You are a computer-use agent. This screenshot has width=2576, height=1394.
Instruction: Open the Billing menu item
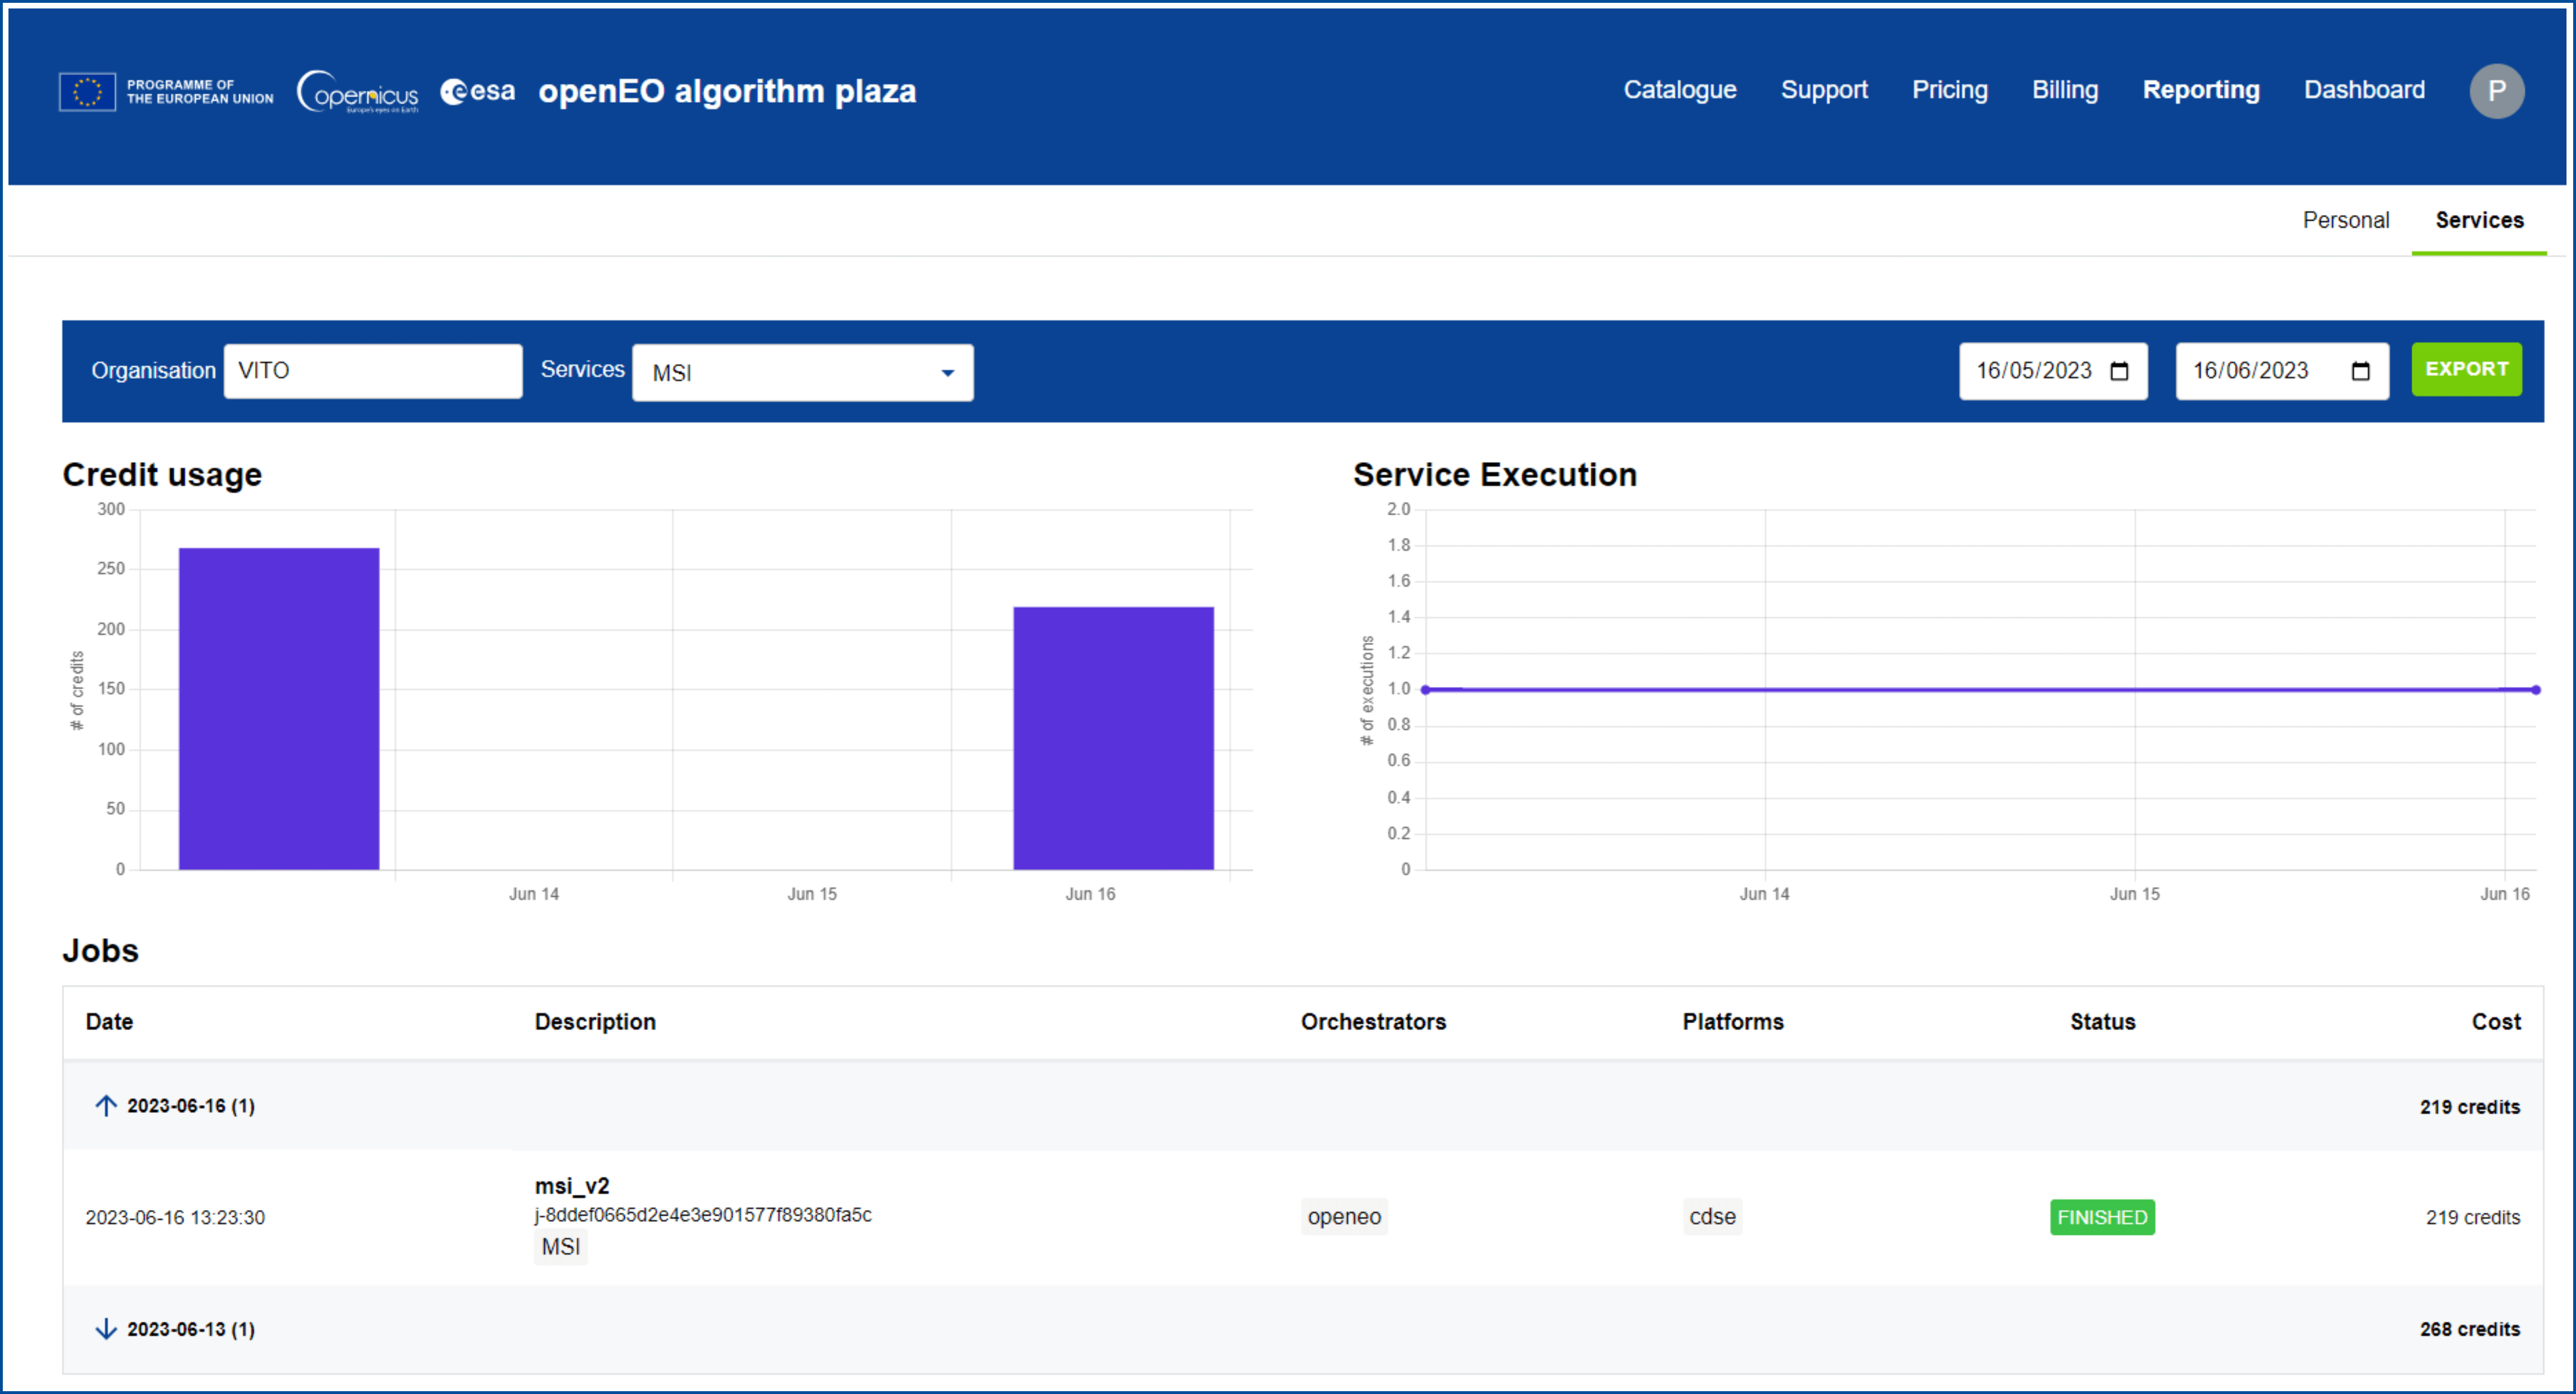pyautogui.click(x=2064, y=90)
